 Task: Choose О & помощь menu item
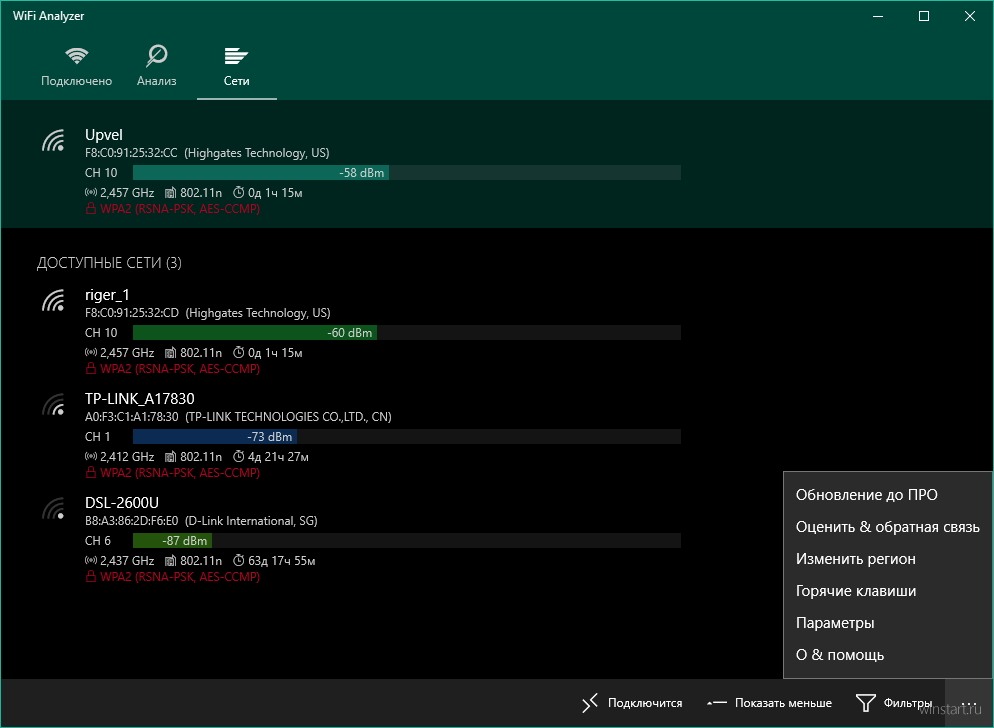pos(888,655)
